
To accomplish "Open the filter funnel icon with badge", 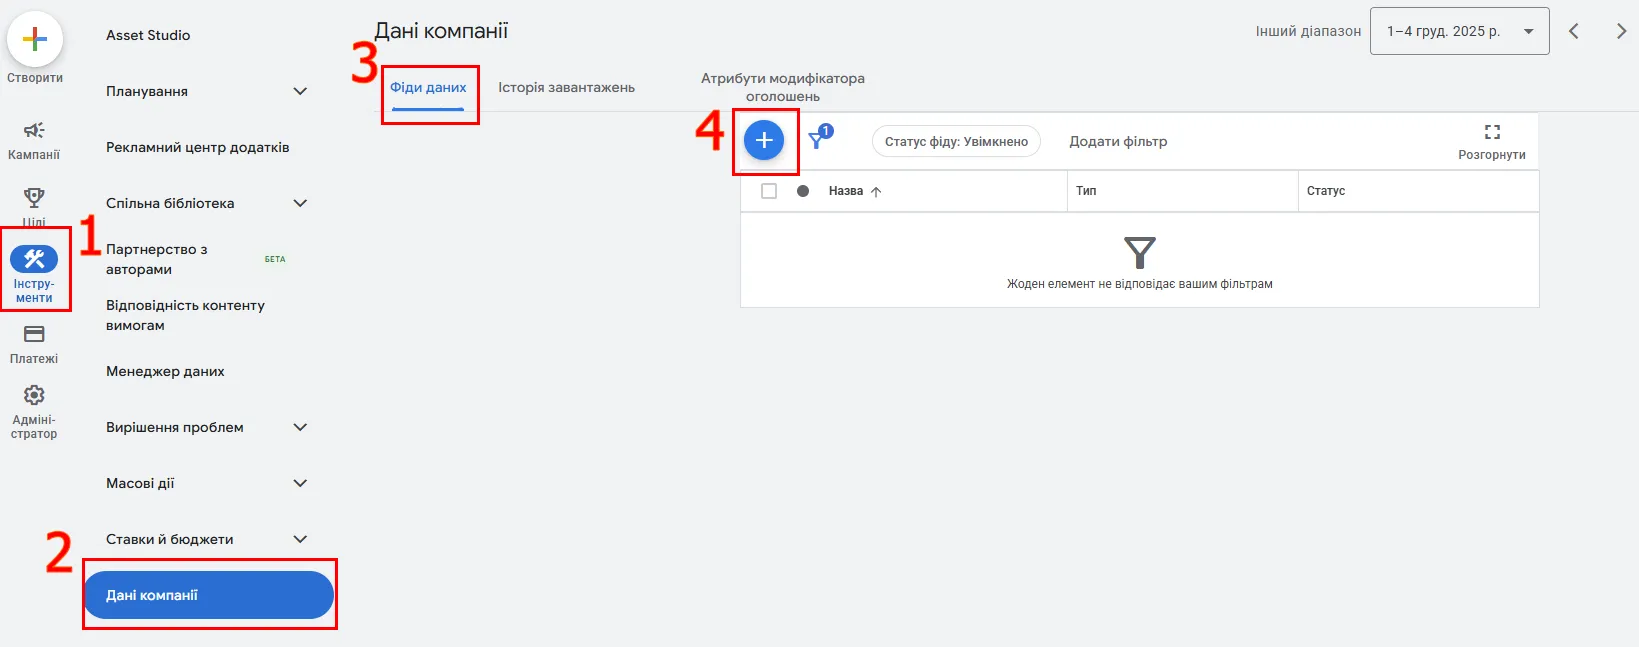I will click(x=819, y=138).
